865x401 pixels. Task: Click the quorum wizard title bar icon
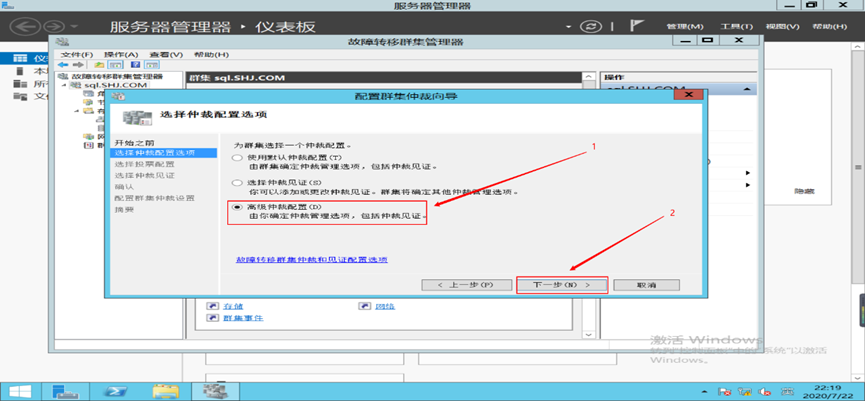click(x=120, y=97)
